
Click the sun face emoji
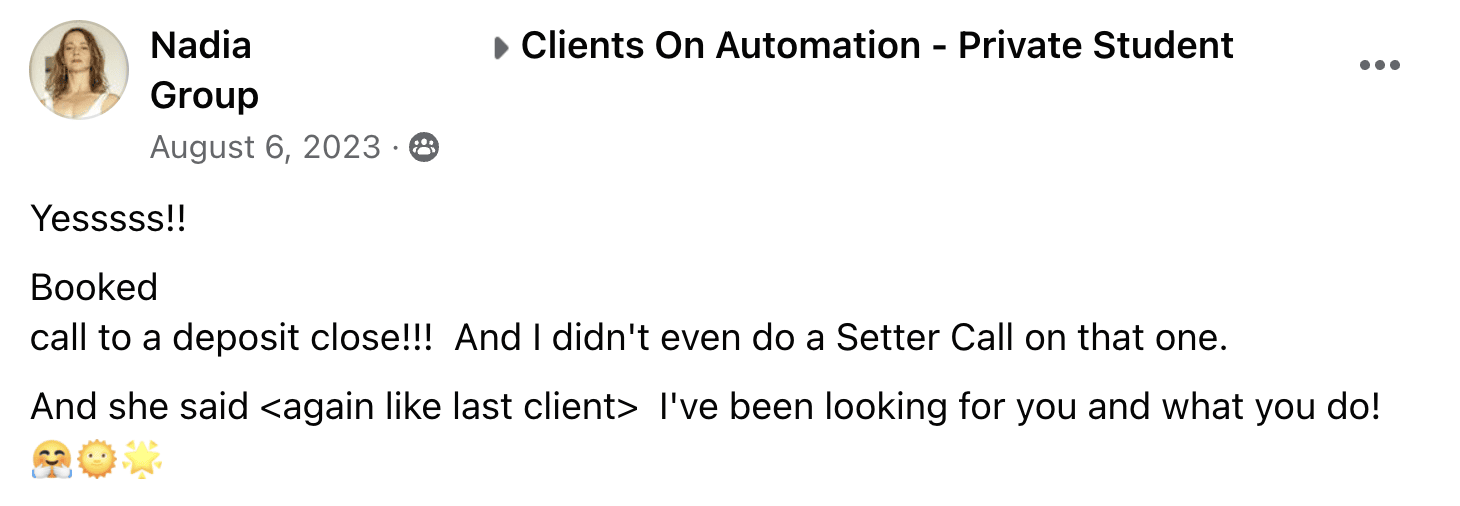coord(96,461)
